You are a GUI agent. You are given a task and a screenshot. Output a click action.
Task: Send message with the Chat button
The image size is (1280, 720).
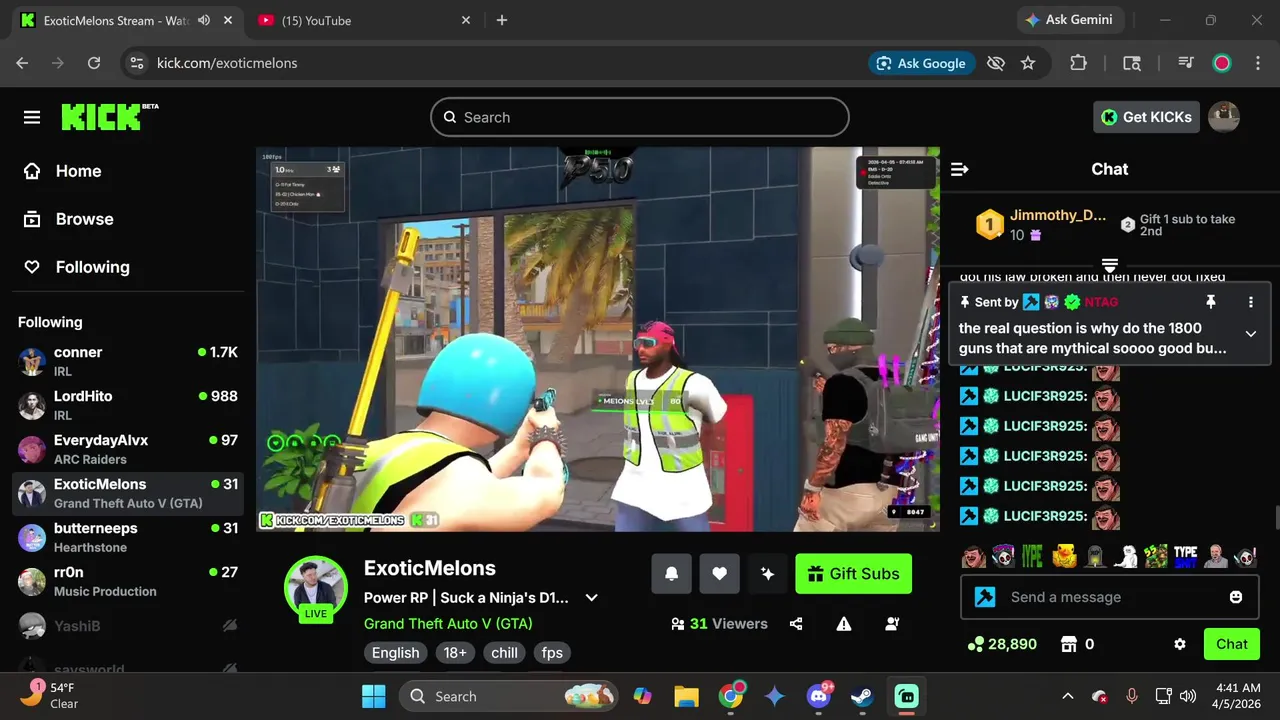[1231, 644]
